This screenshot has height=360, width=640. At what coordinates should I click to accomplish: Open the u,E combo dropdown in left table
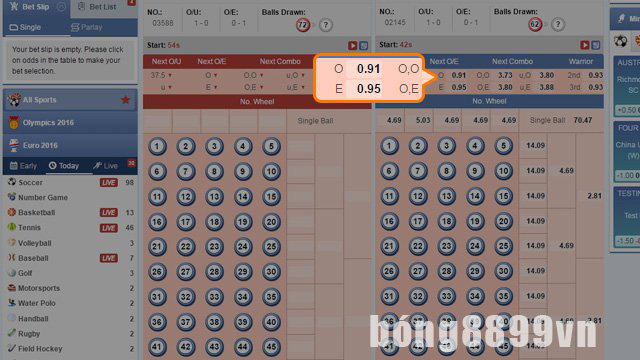click(x=296, y=87)
